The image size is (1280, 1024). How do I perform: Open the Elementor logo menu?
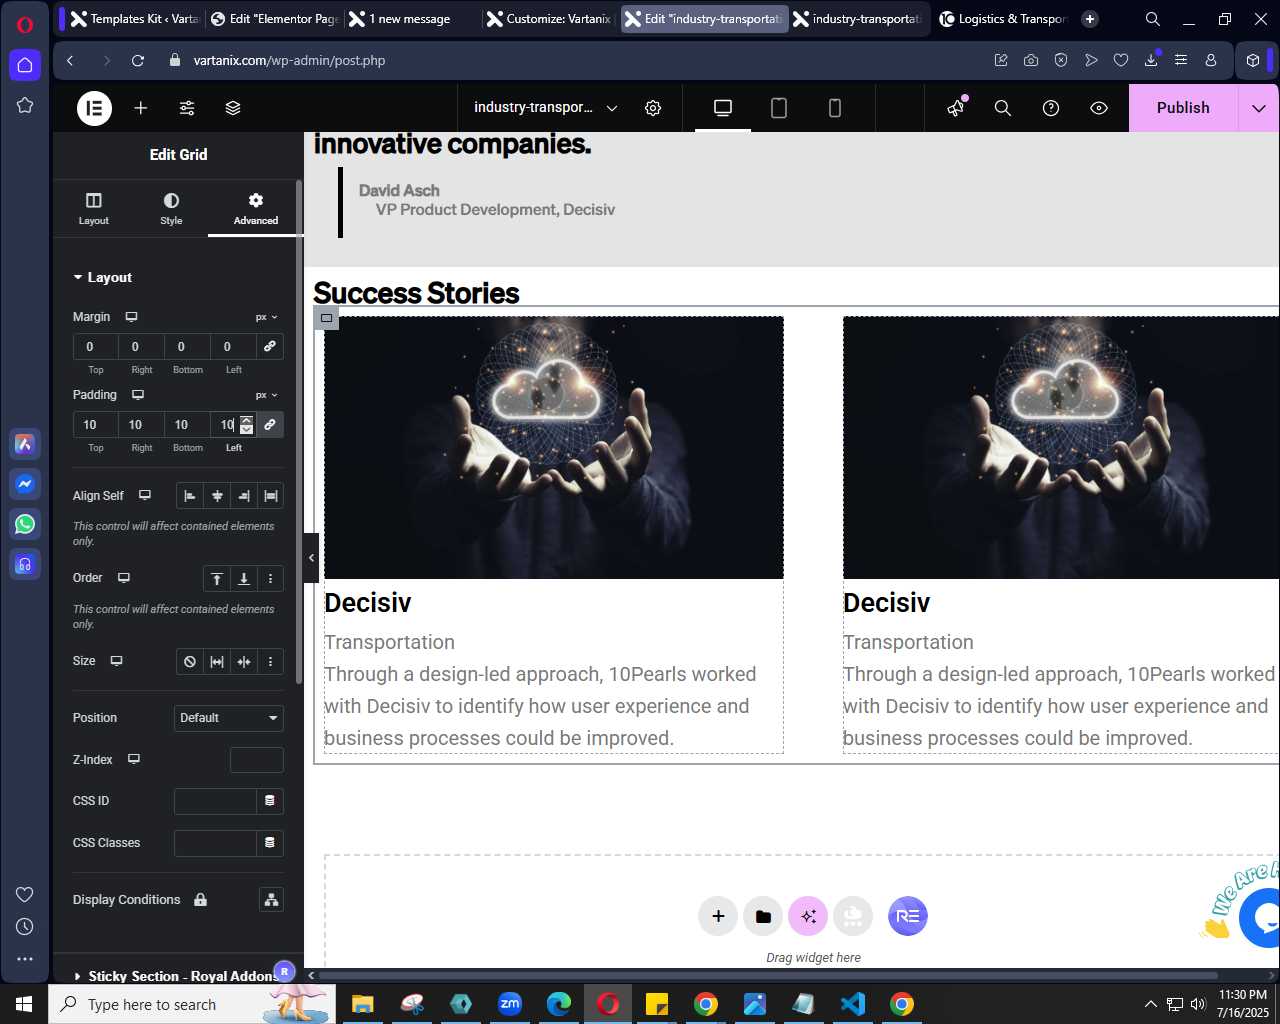click(x=95, y=108)
